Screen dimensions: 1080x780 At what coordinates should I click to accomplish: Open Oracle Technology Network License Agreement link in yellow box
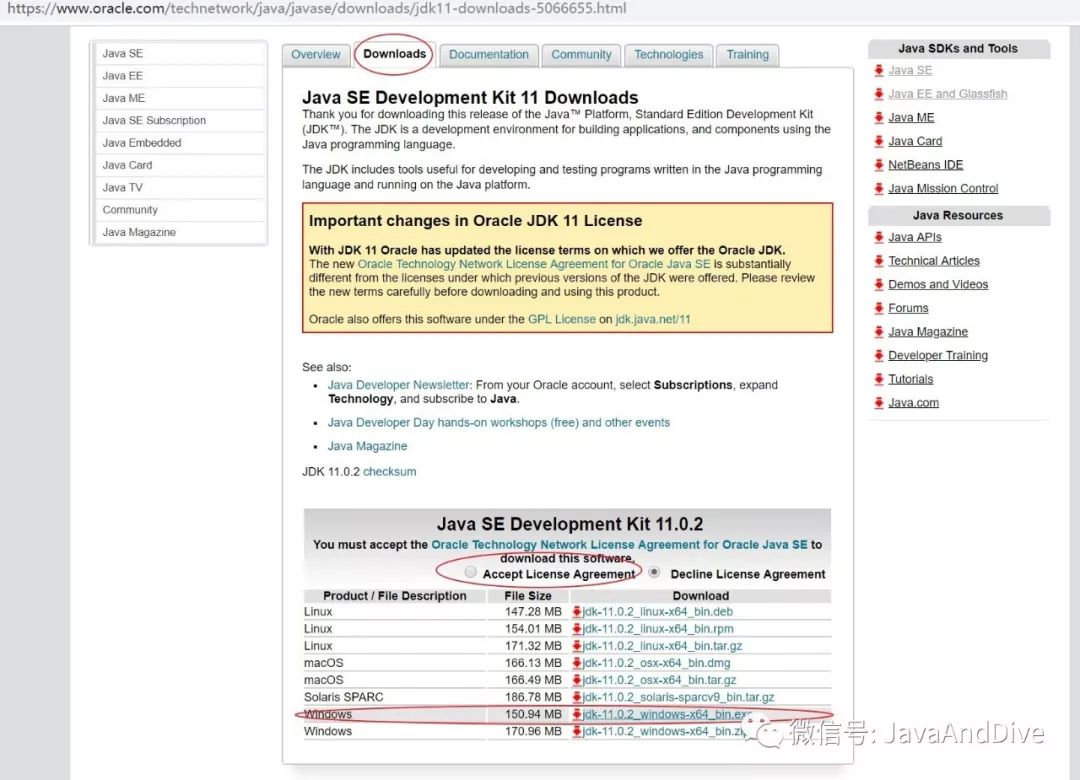click(534, 264)
